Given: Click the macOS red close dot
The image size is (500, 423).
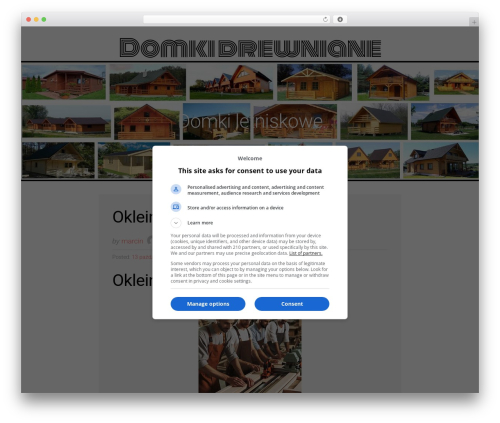Looking at the screenshot, I should click(x=29, y=19).
